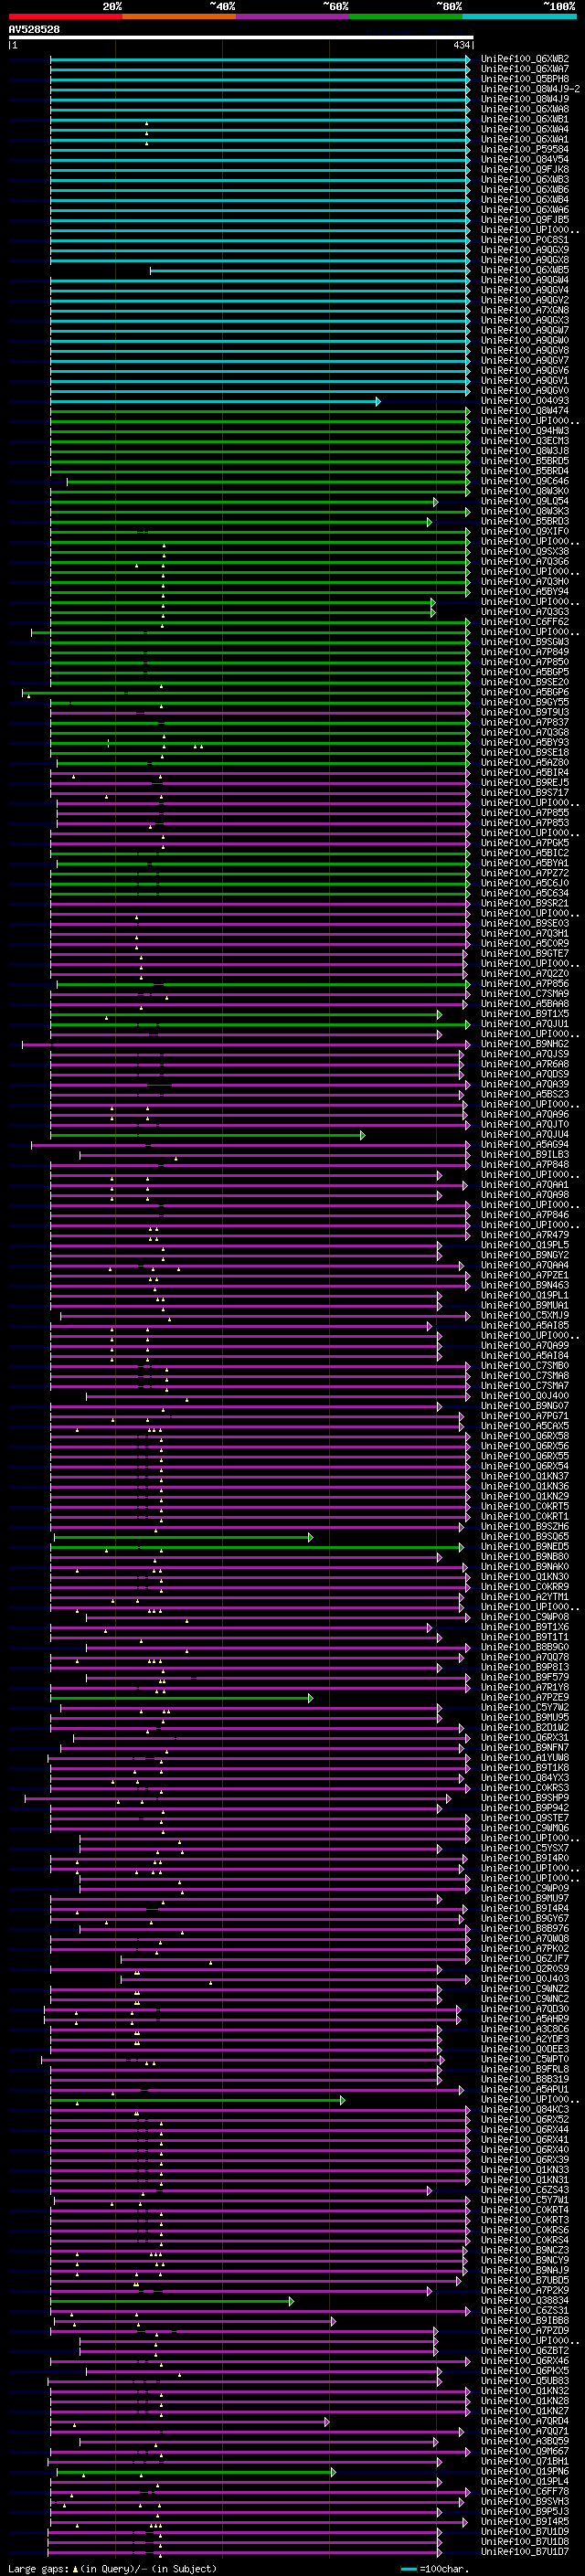Select the UniRef100_Q3ECM3 label
Image resolution: width=585 pixels, height=2576 pixels.
[525, 441]
